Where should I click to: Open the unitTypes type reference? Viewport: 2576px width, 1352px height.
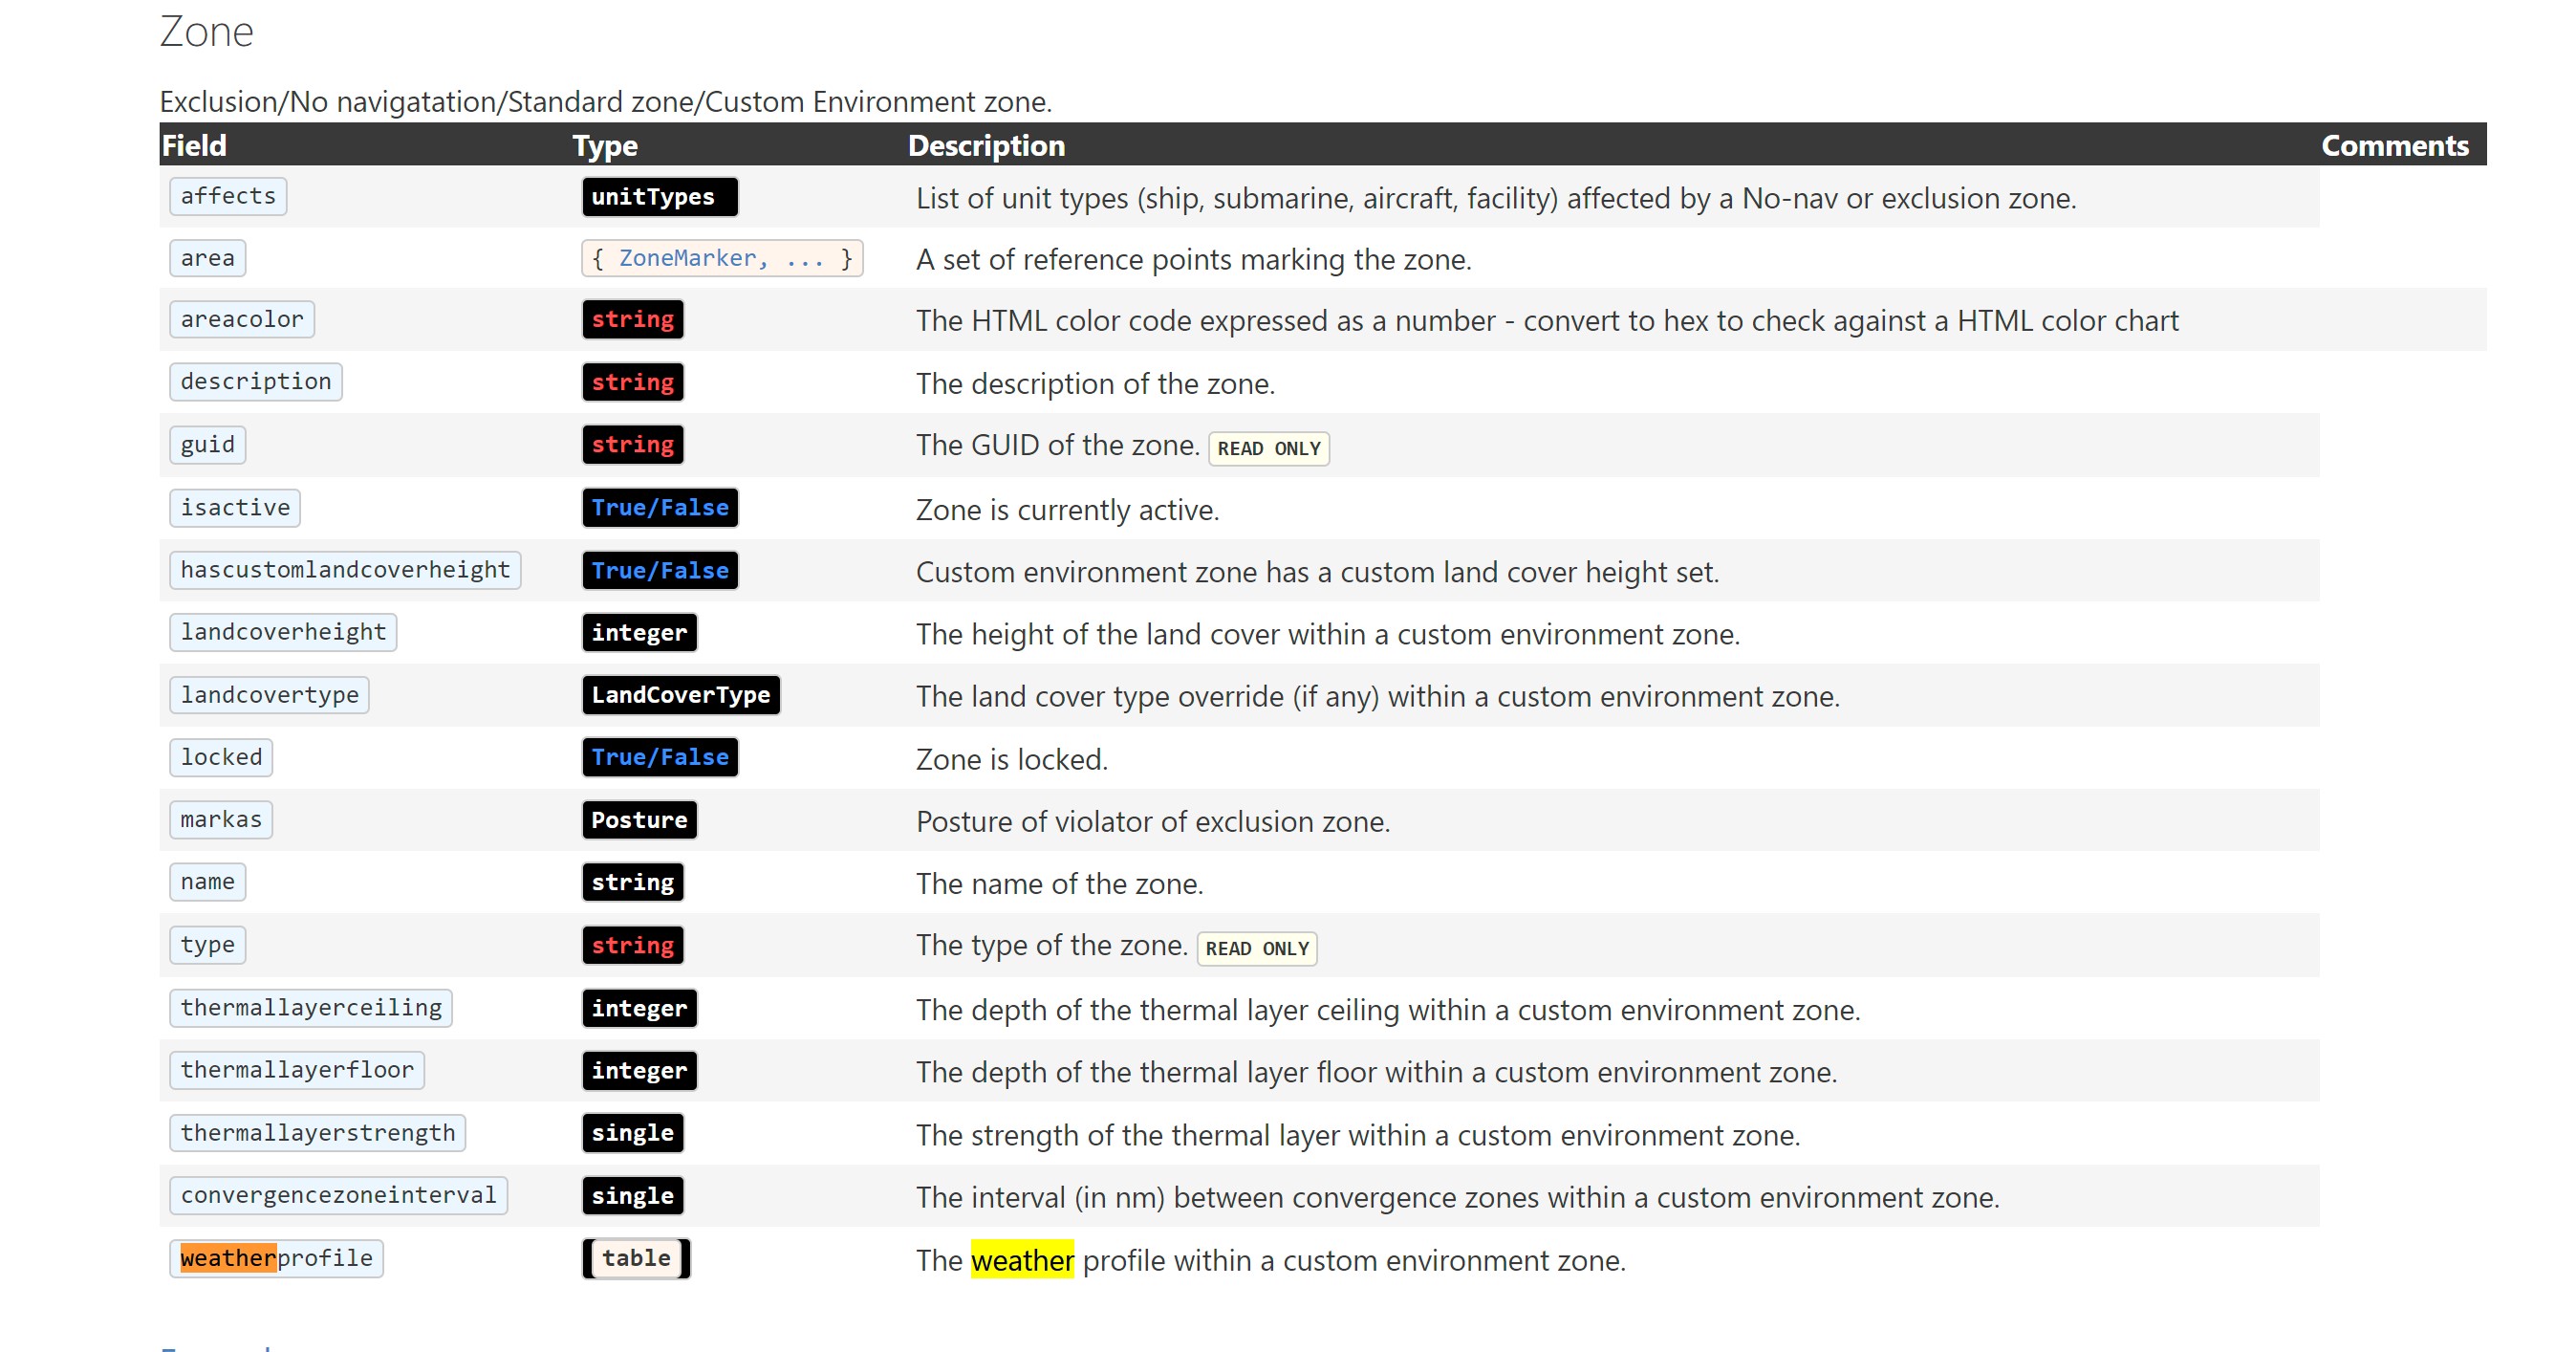coord(659,196)
